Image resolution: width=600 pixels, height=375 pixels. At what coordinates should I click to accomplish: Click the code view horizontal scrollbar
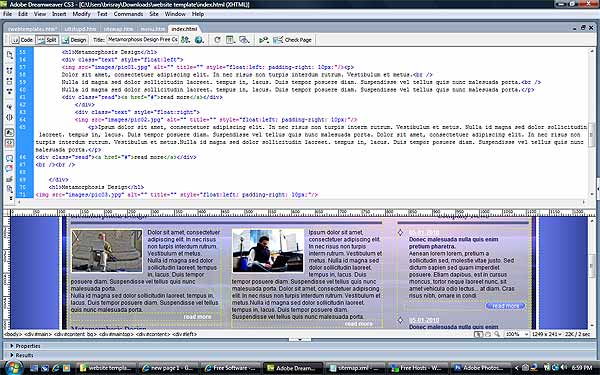[x=302, y=202]
